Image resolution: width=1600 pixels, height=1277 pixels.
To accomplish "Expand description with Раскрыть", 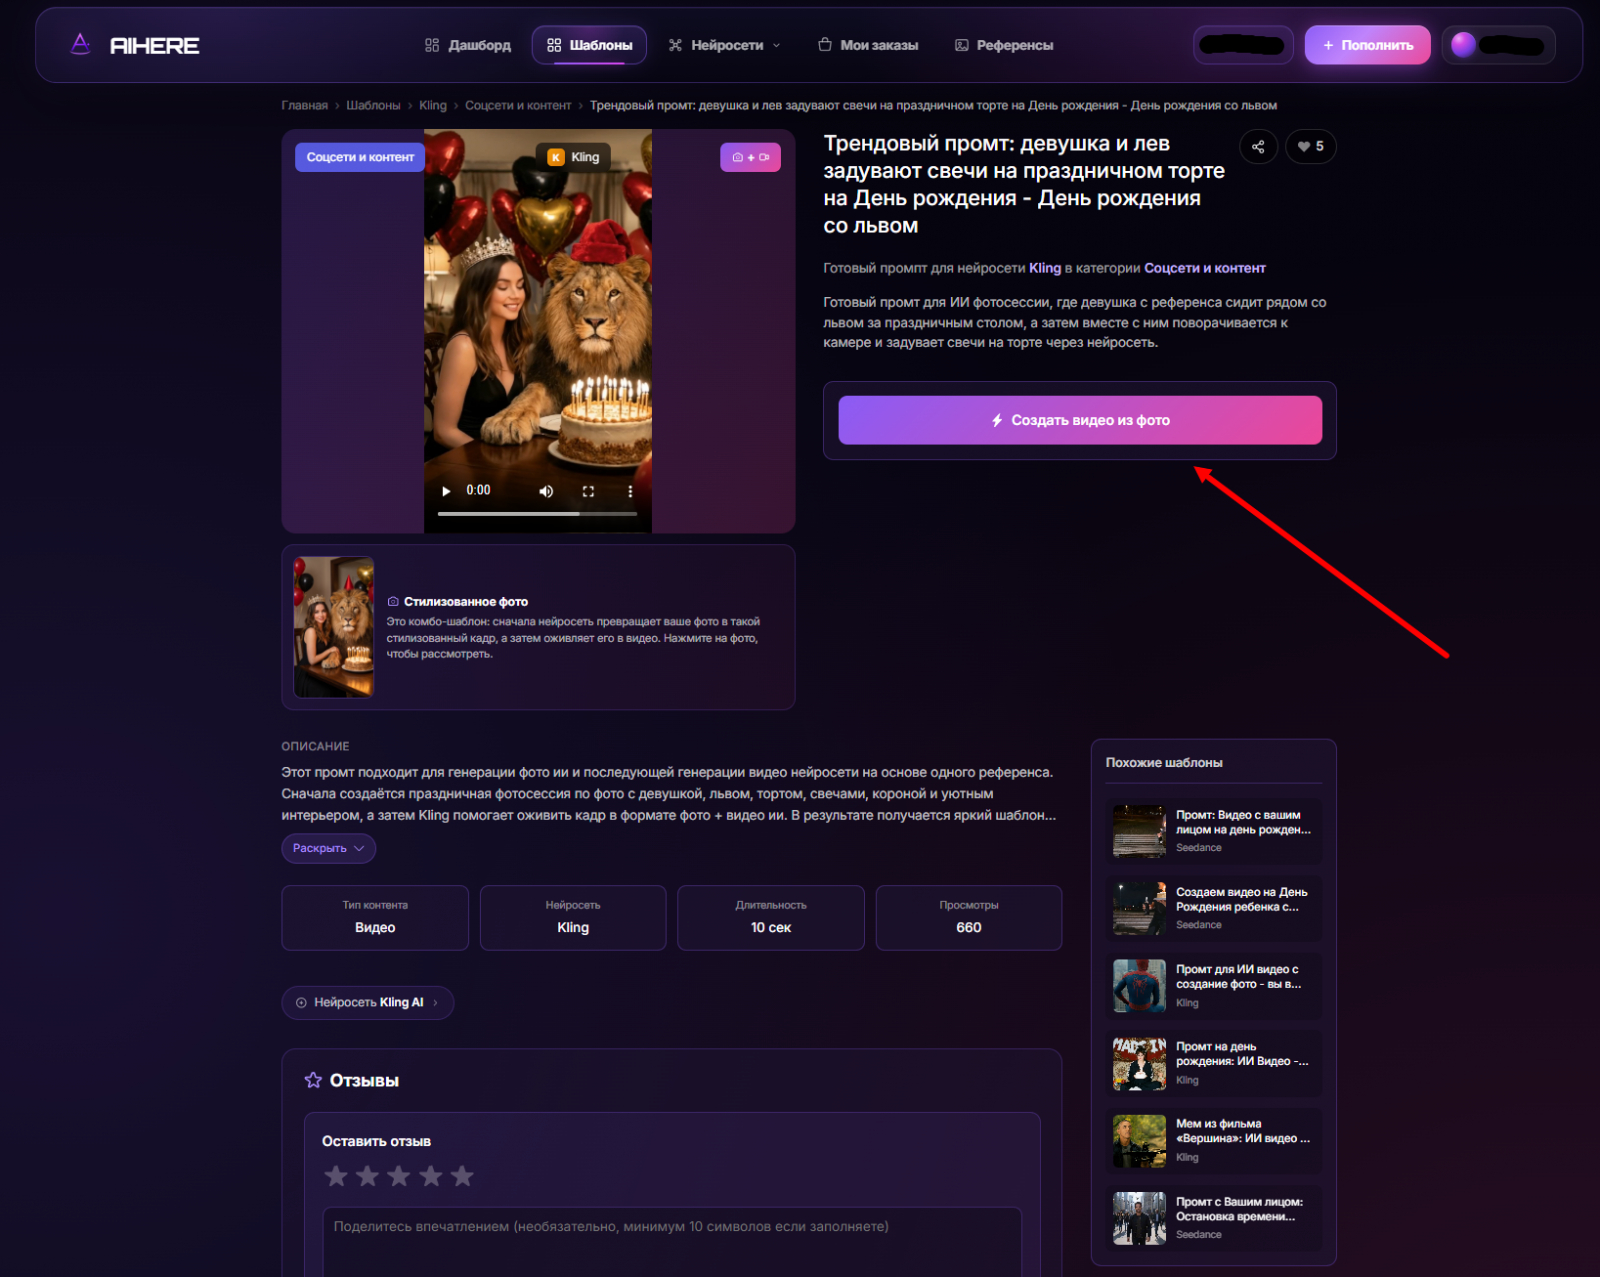I will [x=328, y=848].
